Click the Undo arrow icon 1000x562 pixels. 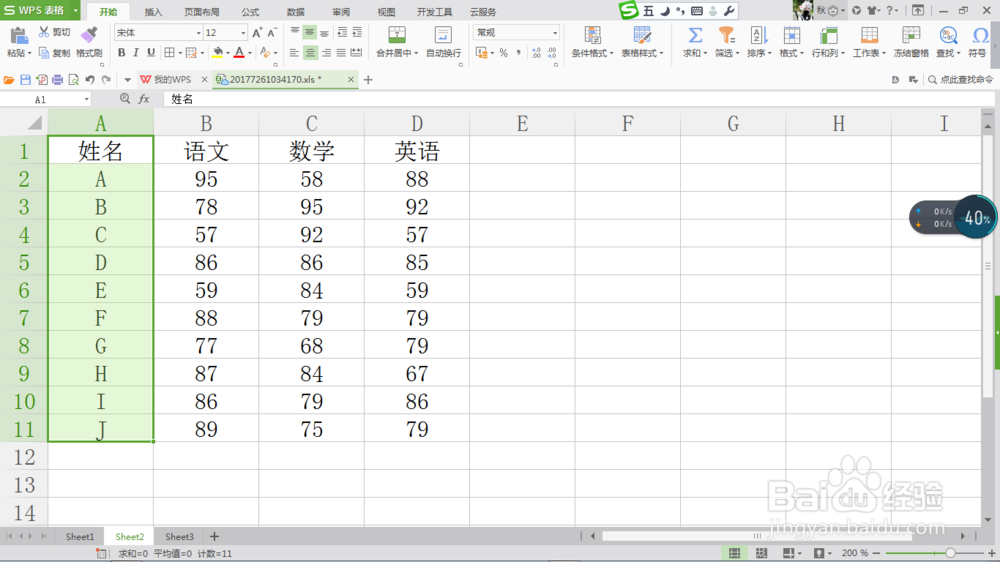90,80
